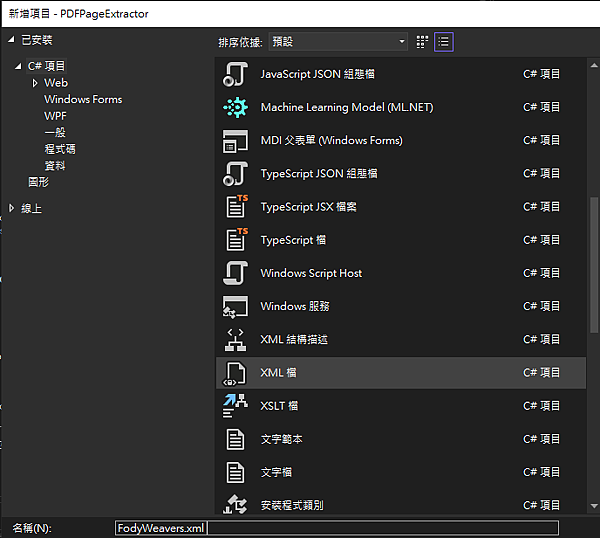The width and height of the screenshot is (600, 538).
Task: Pick the XSLT 檔 template icon
Action: tap(235, 406)
